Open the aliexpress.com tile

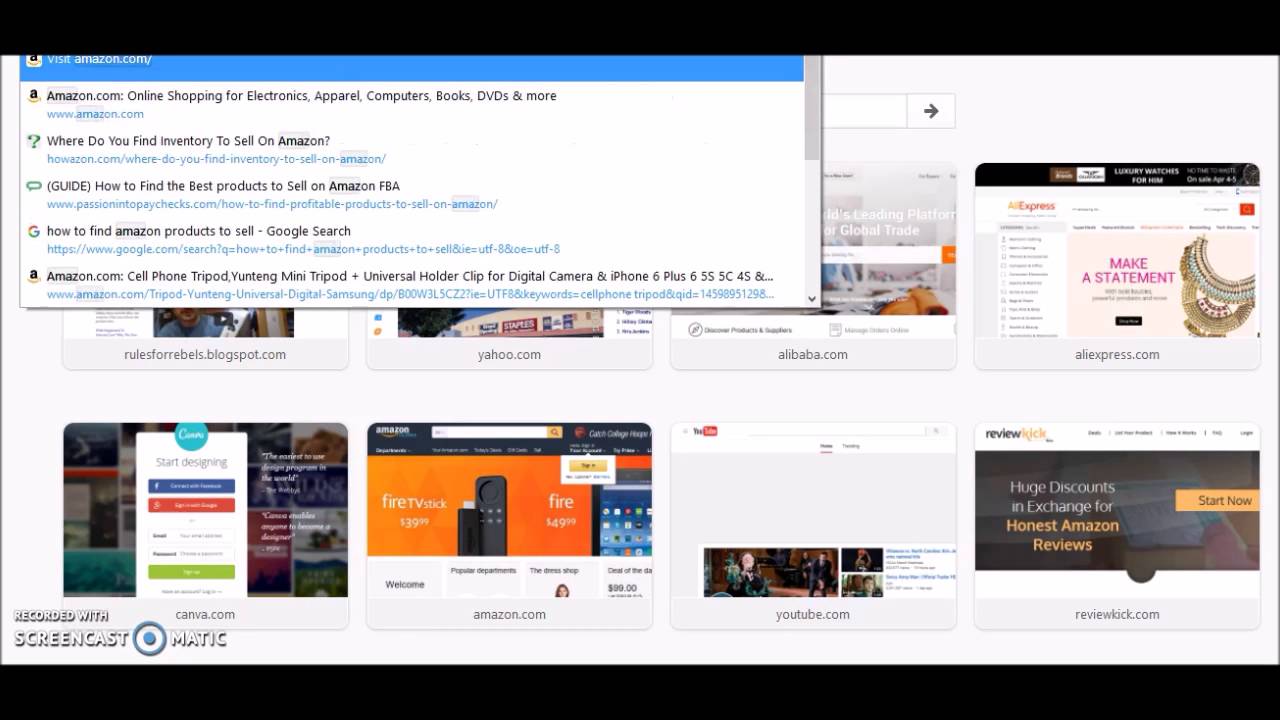[x=1117, y=266]
